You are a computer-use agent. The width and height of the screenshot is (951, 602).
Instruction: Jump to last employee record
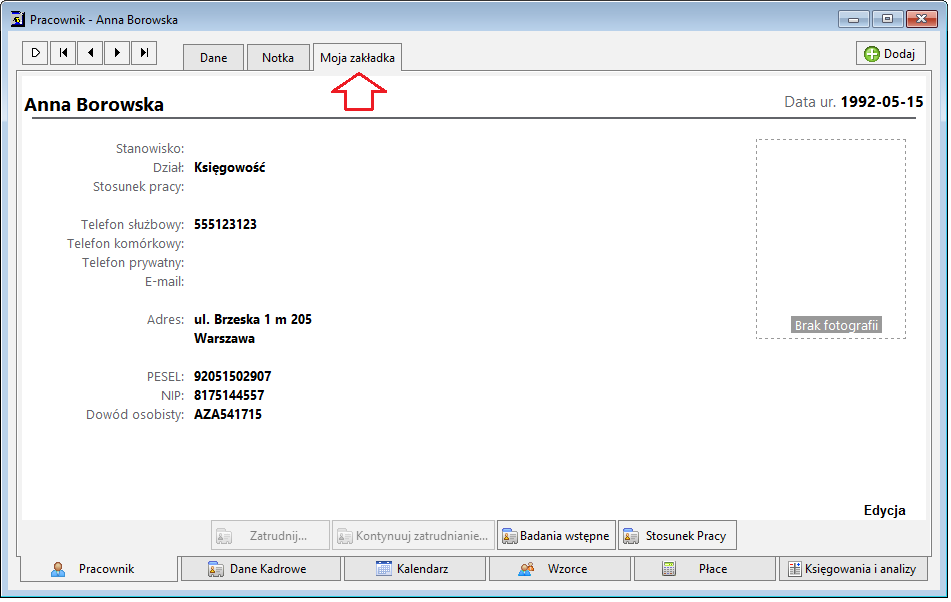pos(144,53)
